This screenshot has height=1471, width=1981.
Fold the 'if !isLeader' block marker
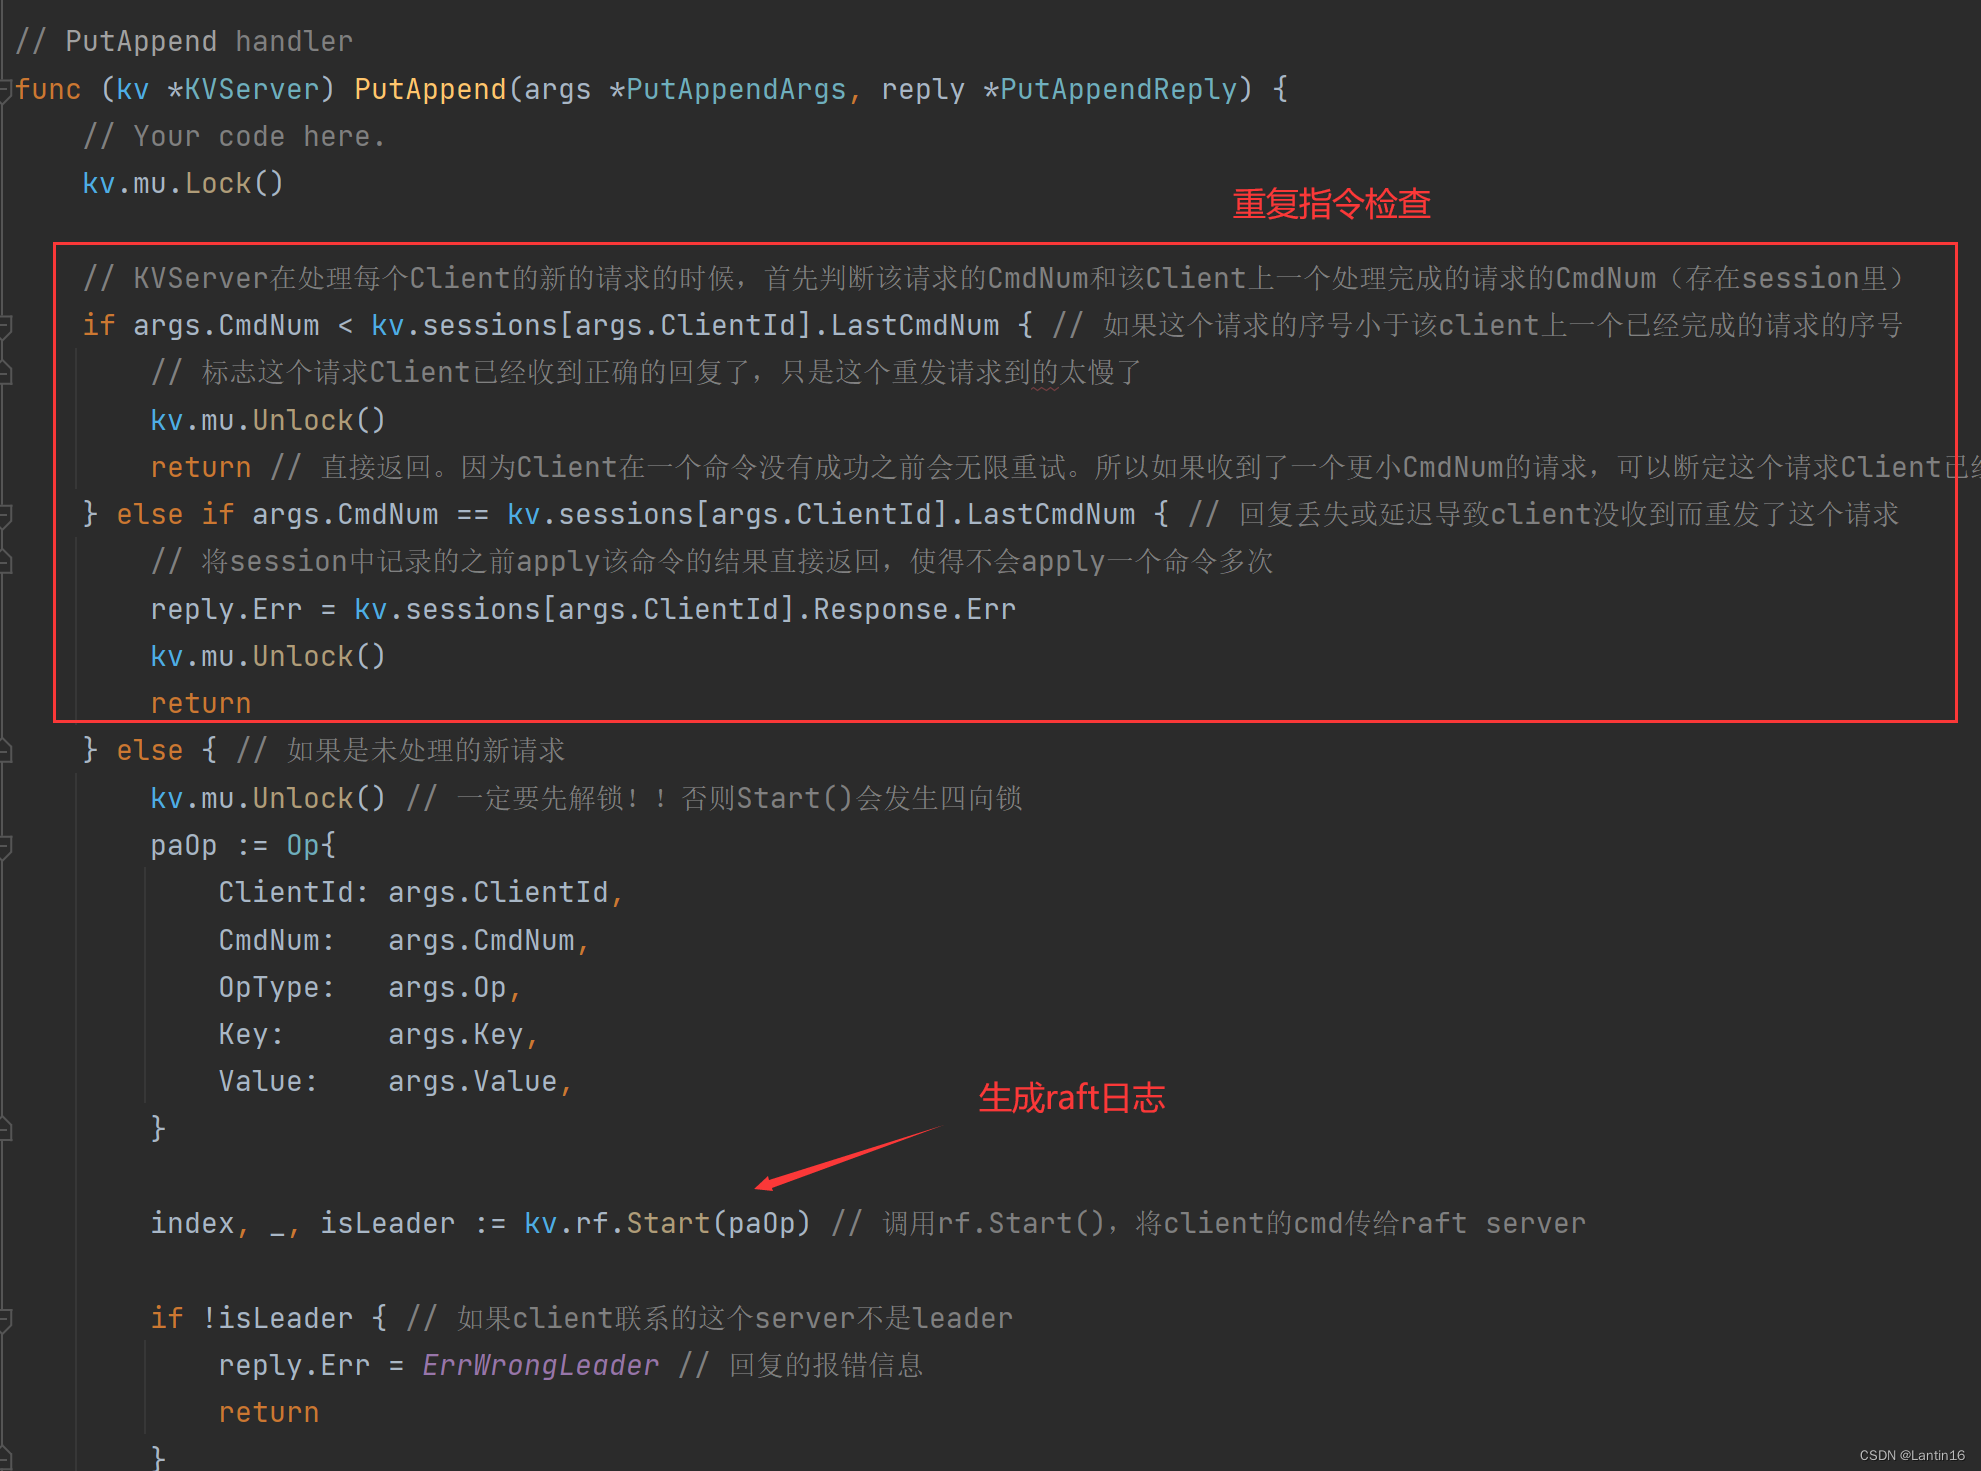5,1319
